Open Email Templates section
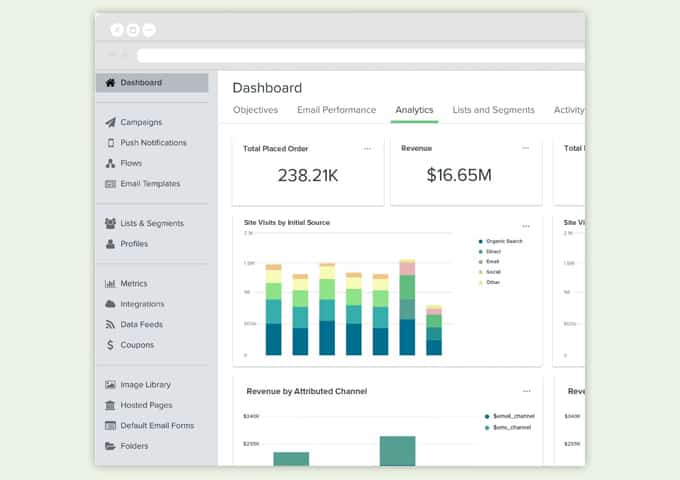Screen dimensions: 680x480 [x=150, y=184]
